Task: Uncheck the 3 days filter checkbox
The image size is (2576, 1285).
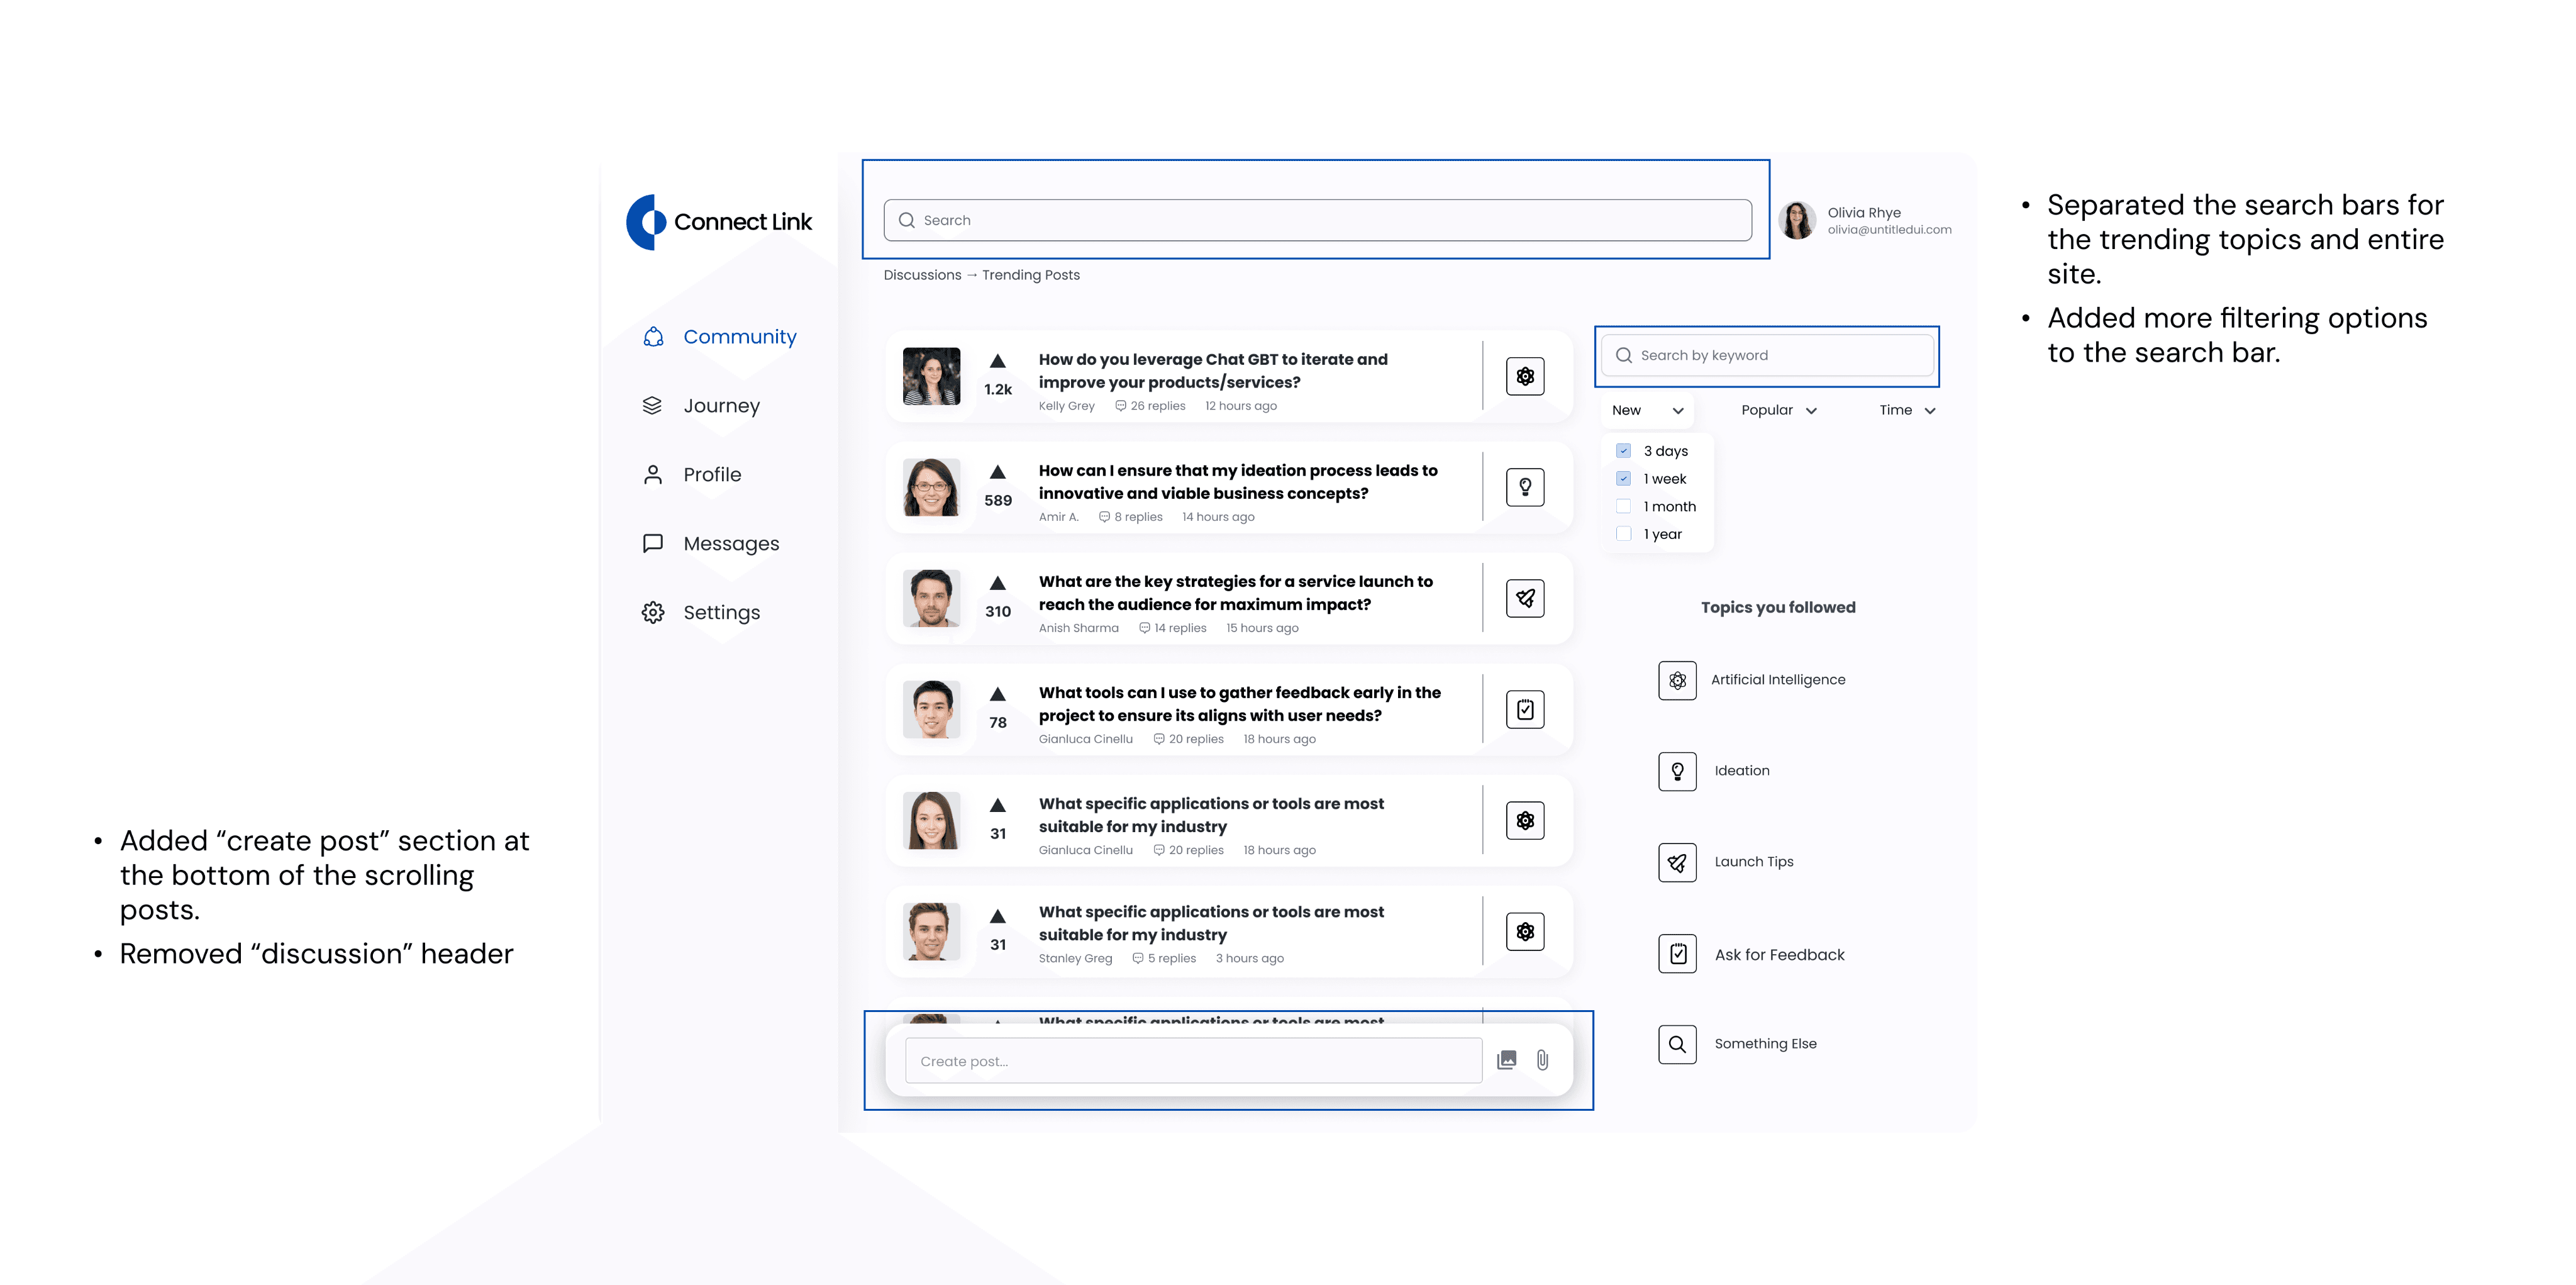Action: tap(1623, 451)
